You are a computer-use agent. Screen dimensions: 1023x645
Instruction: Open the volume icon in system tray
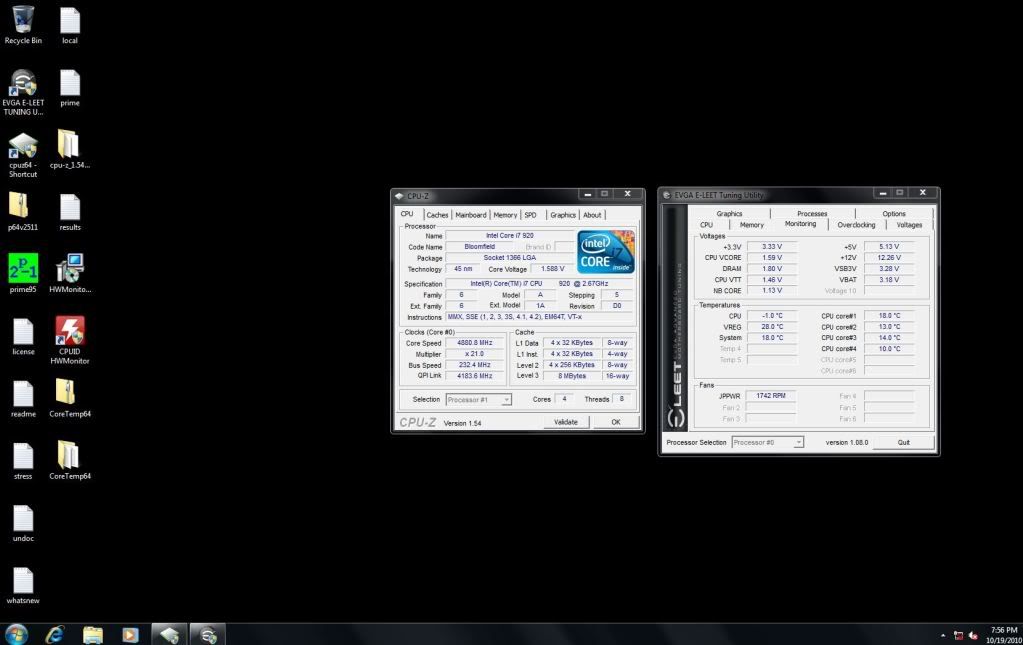pos(973,635)
